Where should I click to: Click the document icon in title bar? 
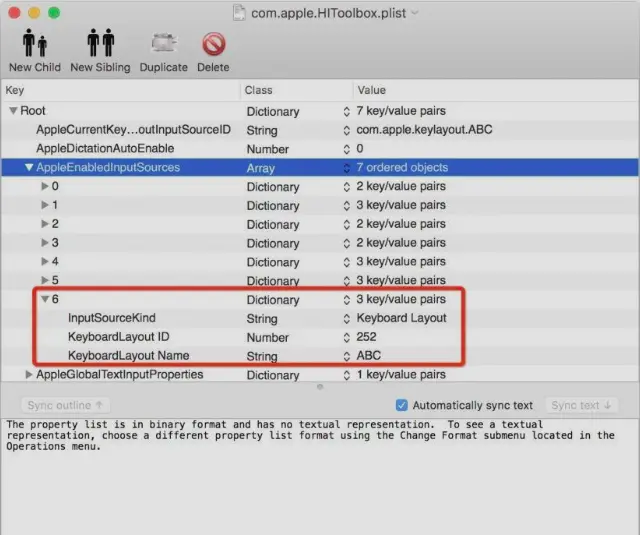239,13
